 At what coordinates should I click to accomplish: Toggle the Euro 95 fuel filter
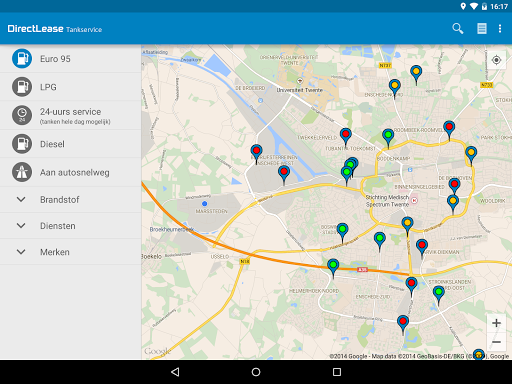[70, 59]
